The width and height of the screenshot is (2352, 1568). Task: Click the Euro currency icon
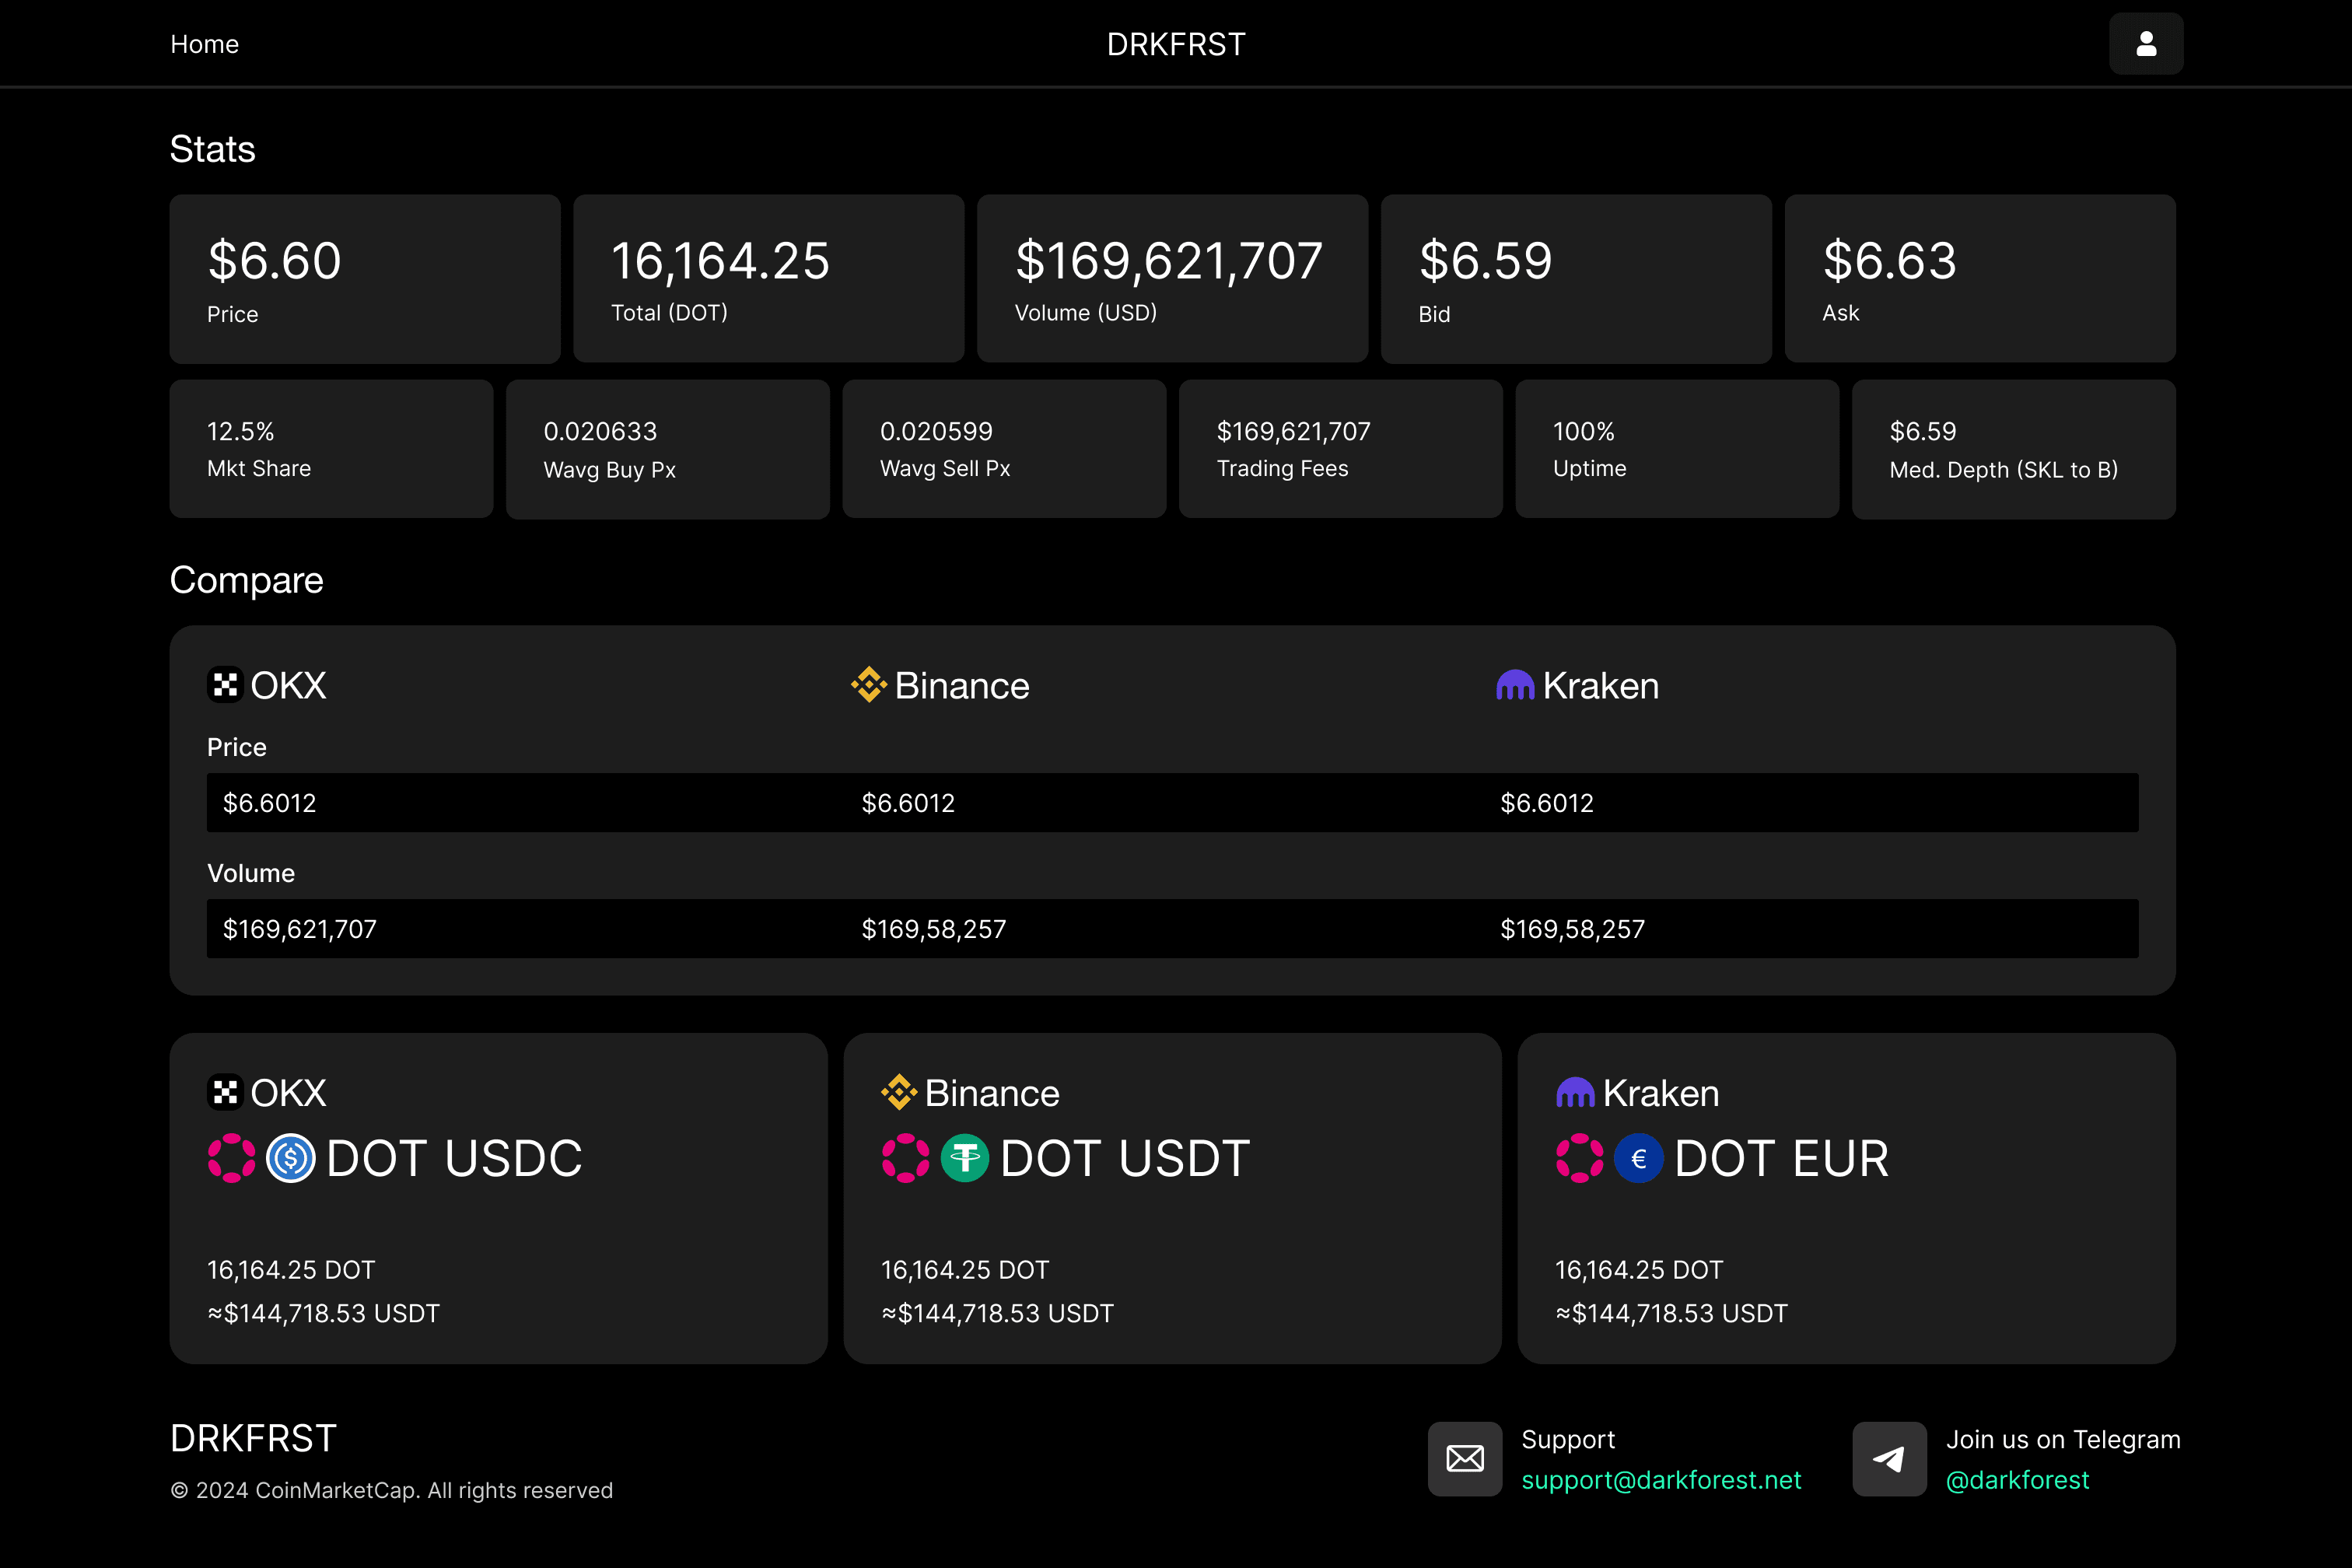(1639, 1158)
